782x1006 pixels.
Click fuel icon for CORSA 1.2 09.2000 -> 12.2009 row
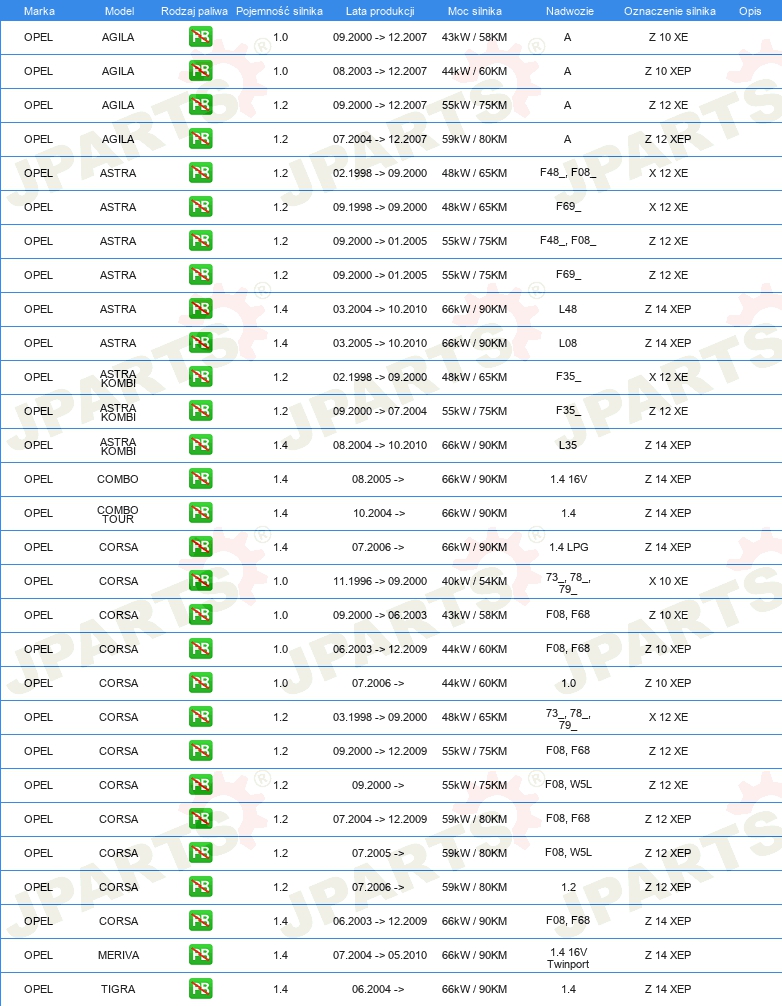200,751
